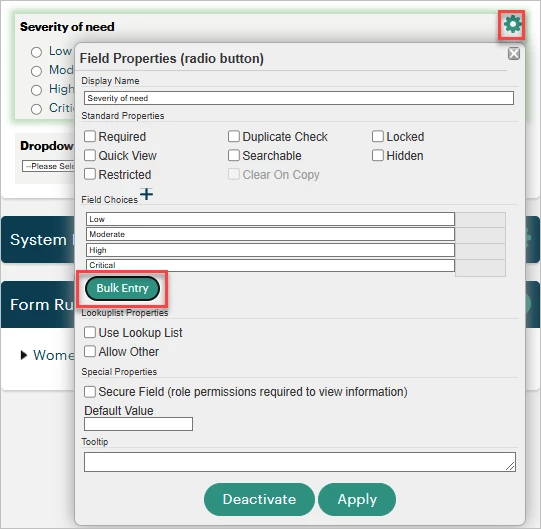Click the Field Choices heading
Image resolution: width=541 pixels, height=529 pixels.
click(109, 199)
